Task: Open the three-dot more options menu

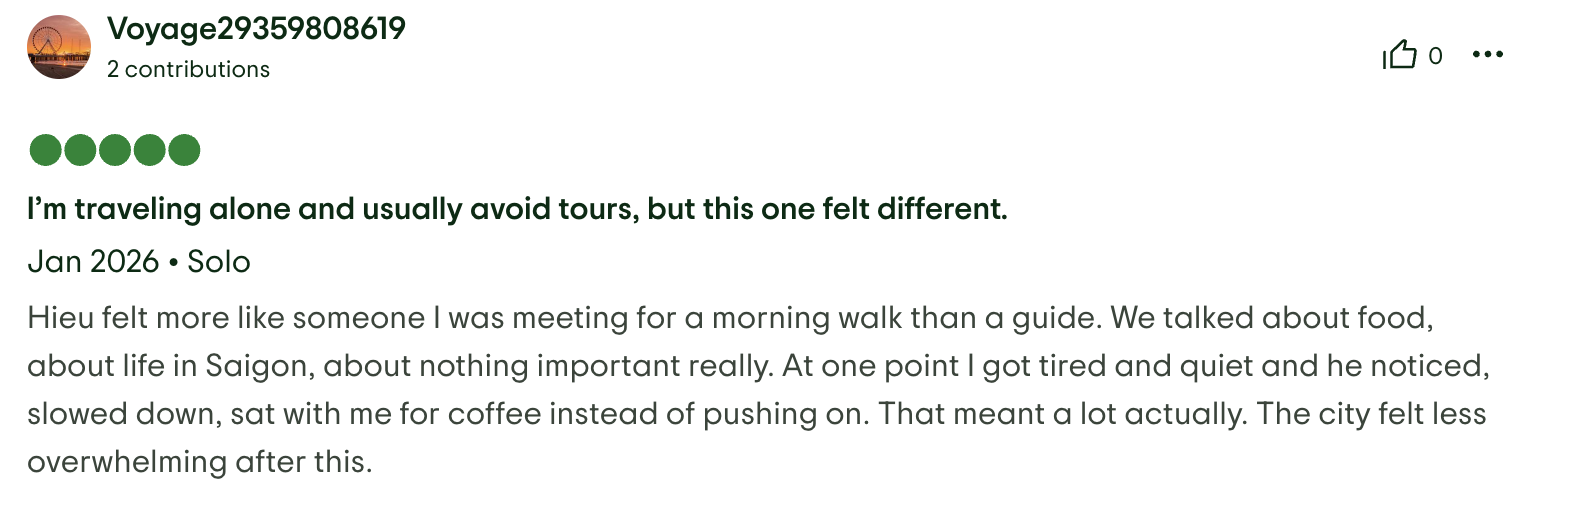Action: [x=1487, y=55]
